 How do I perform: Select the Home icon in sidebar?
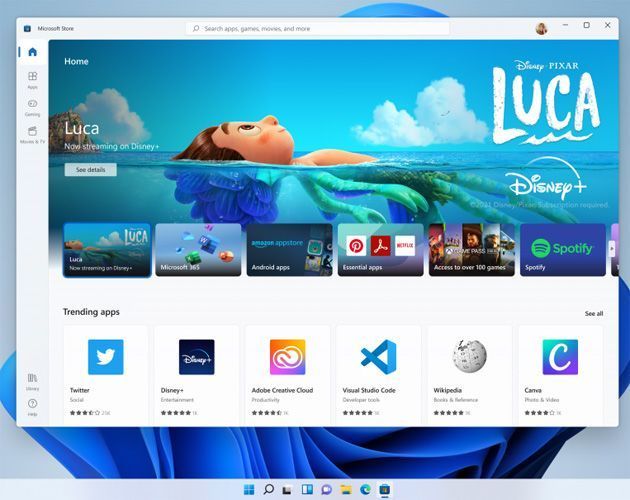(32, 52)
